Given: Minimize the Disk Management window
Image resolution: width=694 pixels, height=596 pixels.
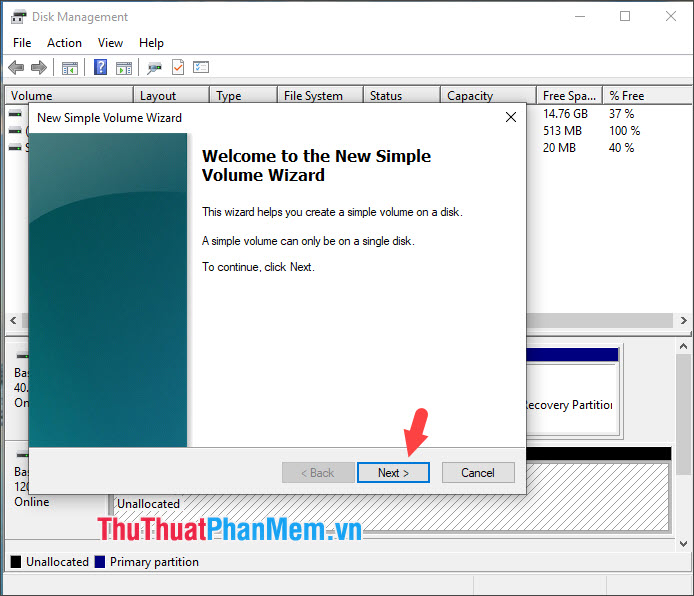Looking at the screenshot, I should (580, 17).
